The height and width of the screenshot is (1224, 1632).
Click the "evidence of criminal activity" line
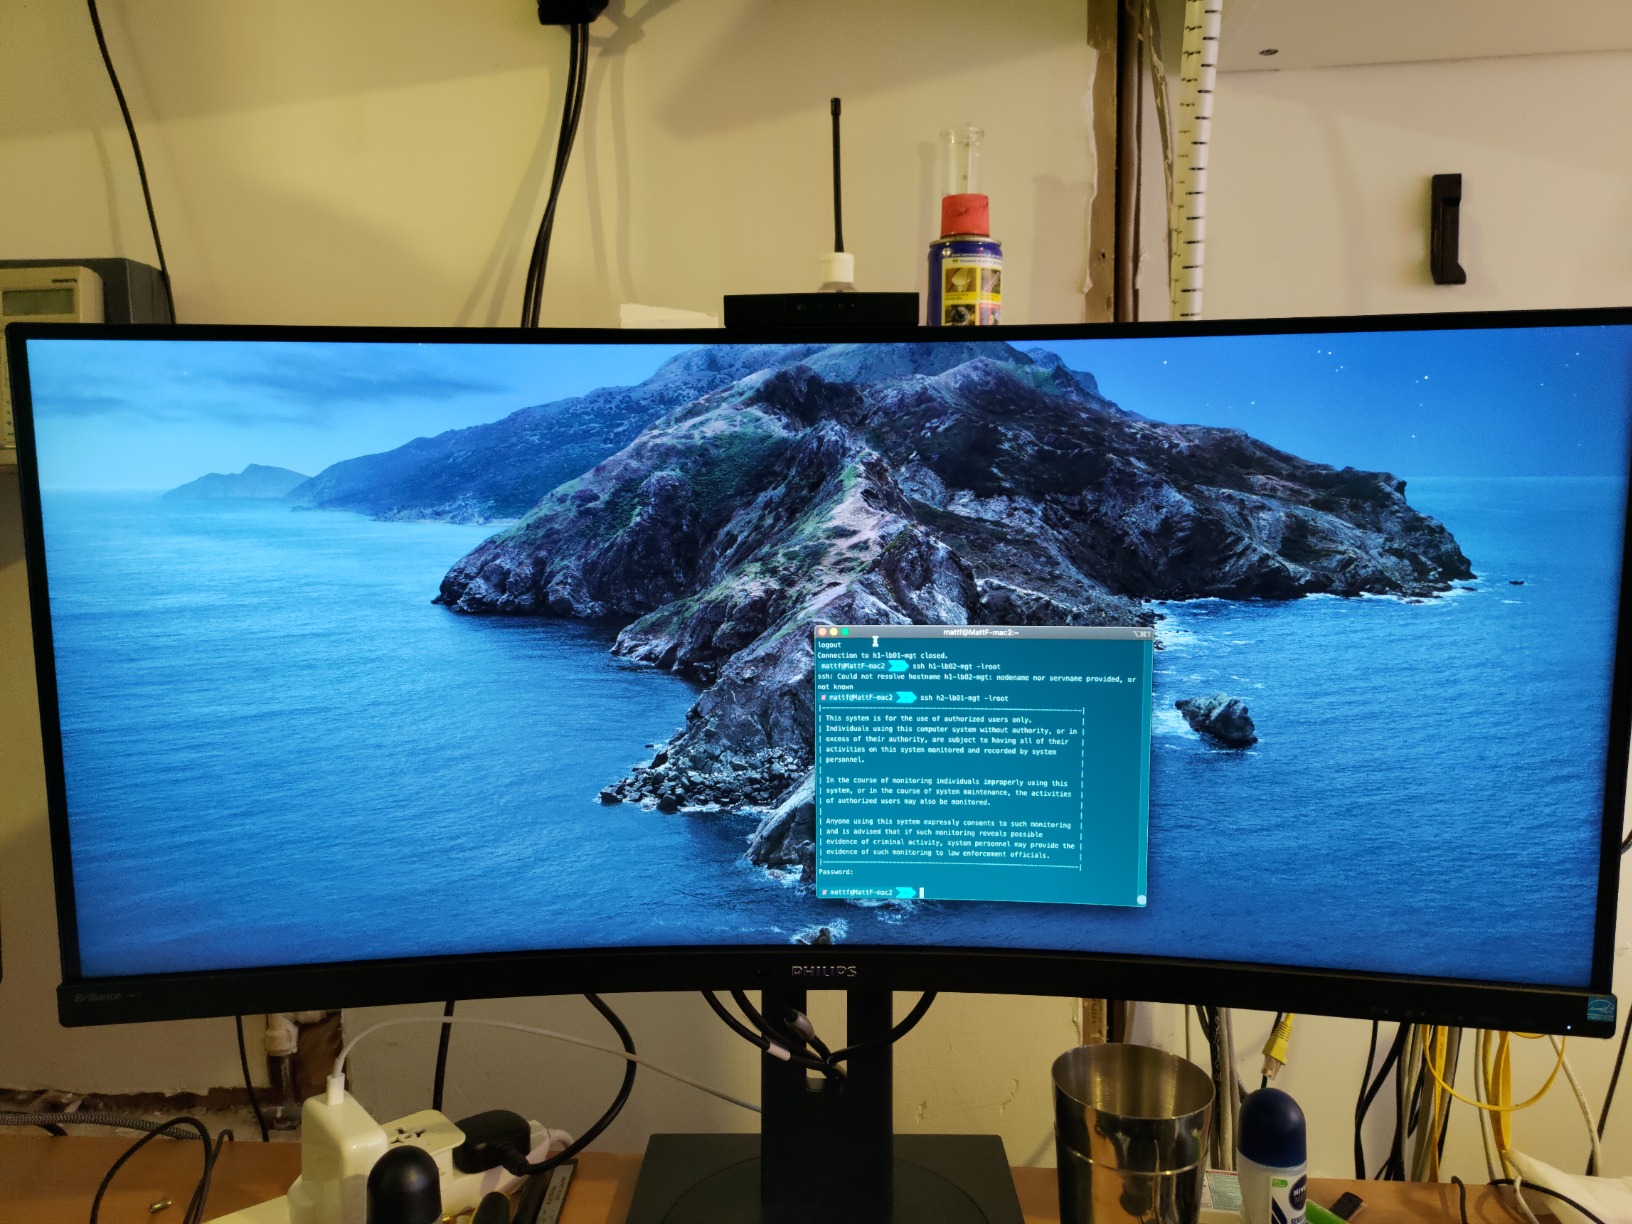950,844
